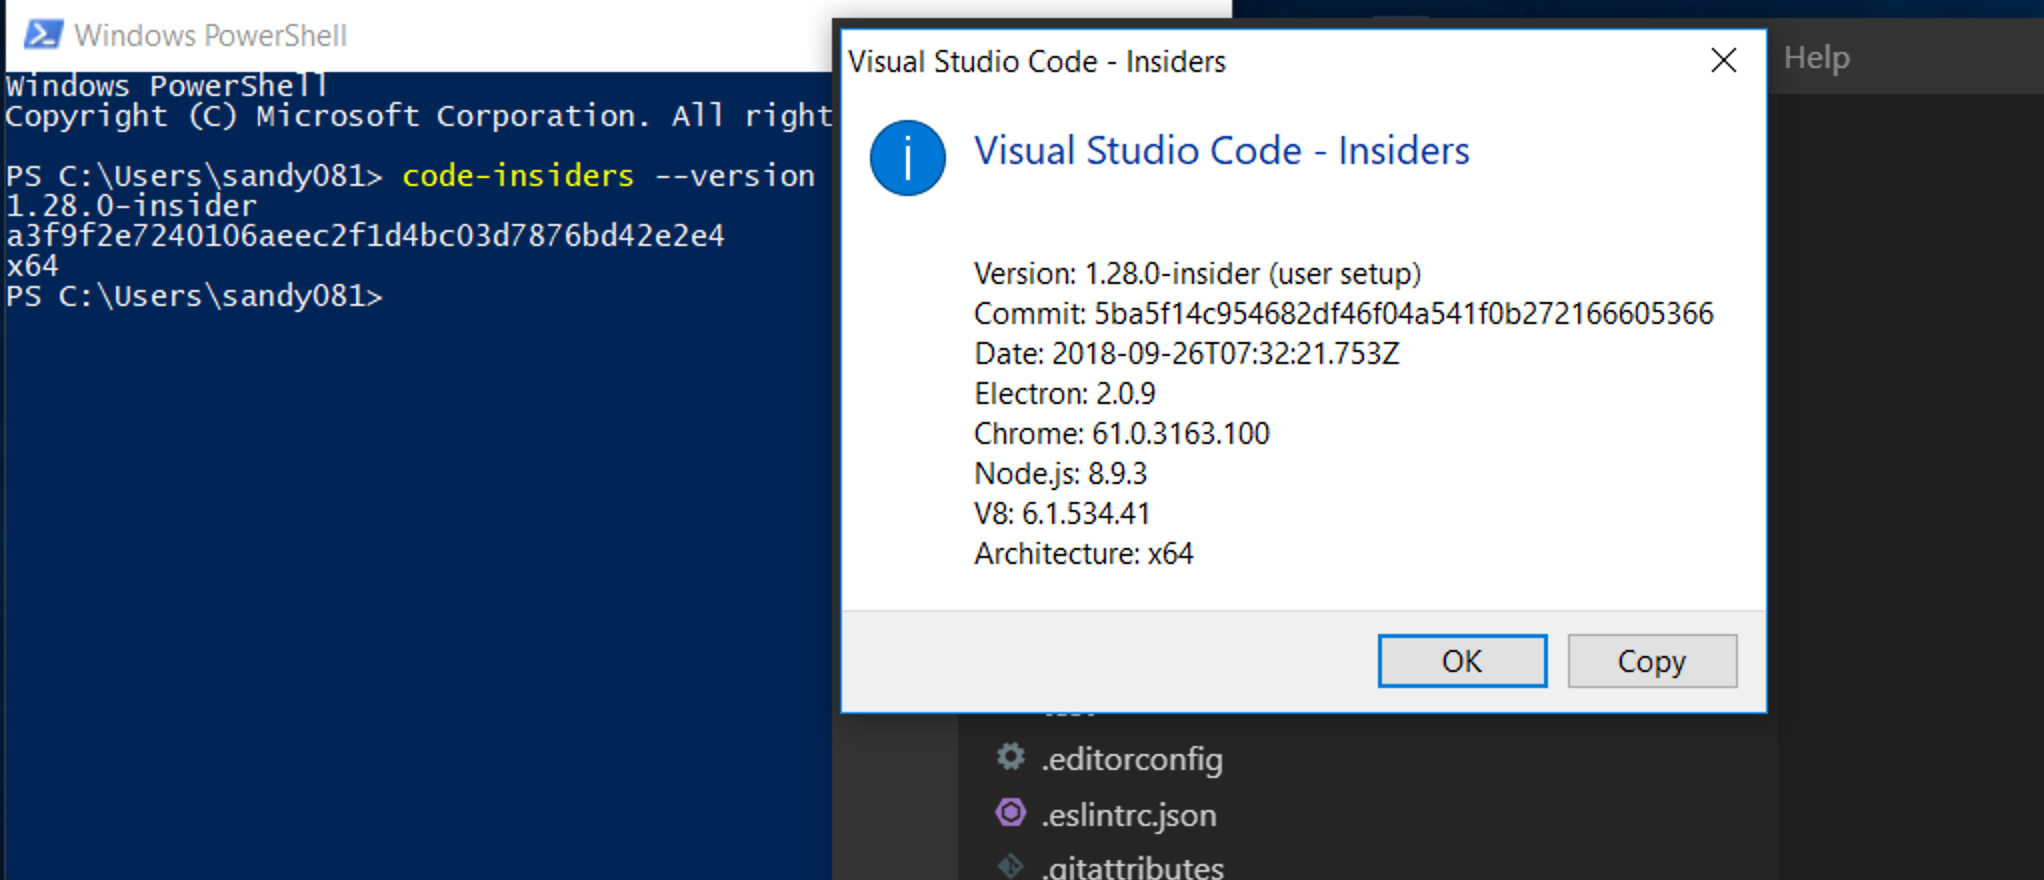The width and height of the screenshot is (2044, 880).
Task: Click the gear icon beside .editorconfig
Action: 1011,757
